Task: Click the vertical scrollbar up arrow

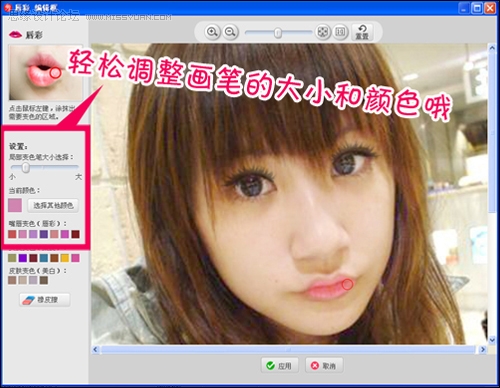Action: point(492,48)
